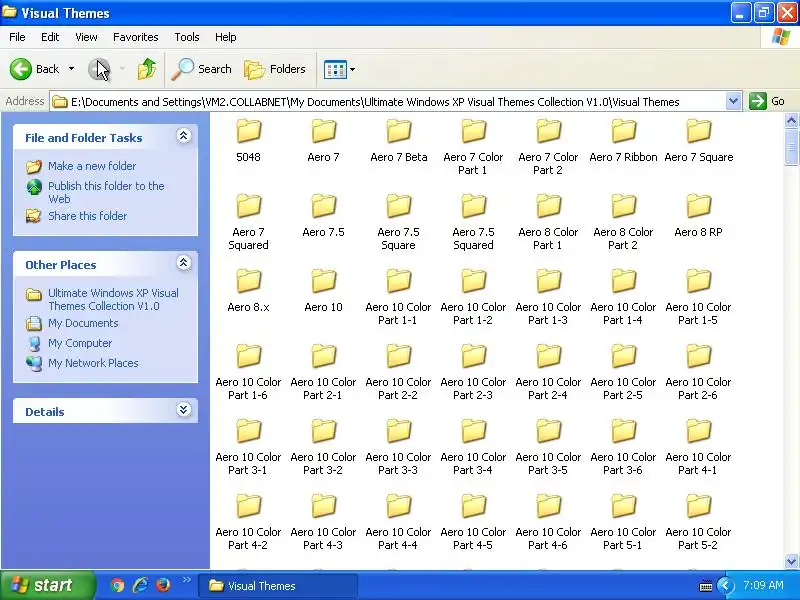Viewport: 800px width, 600px height.
Task: Open the Windows start menu button
Action: [47, 585]
